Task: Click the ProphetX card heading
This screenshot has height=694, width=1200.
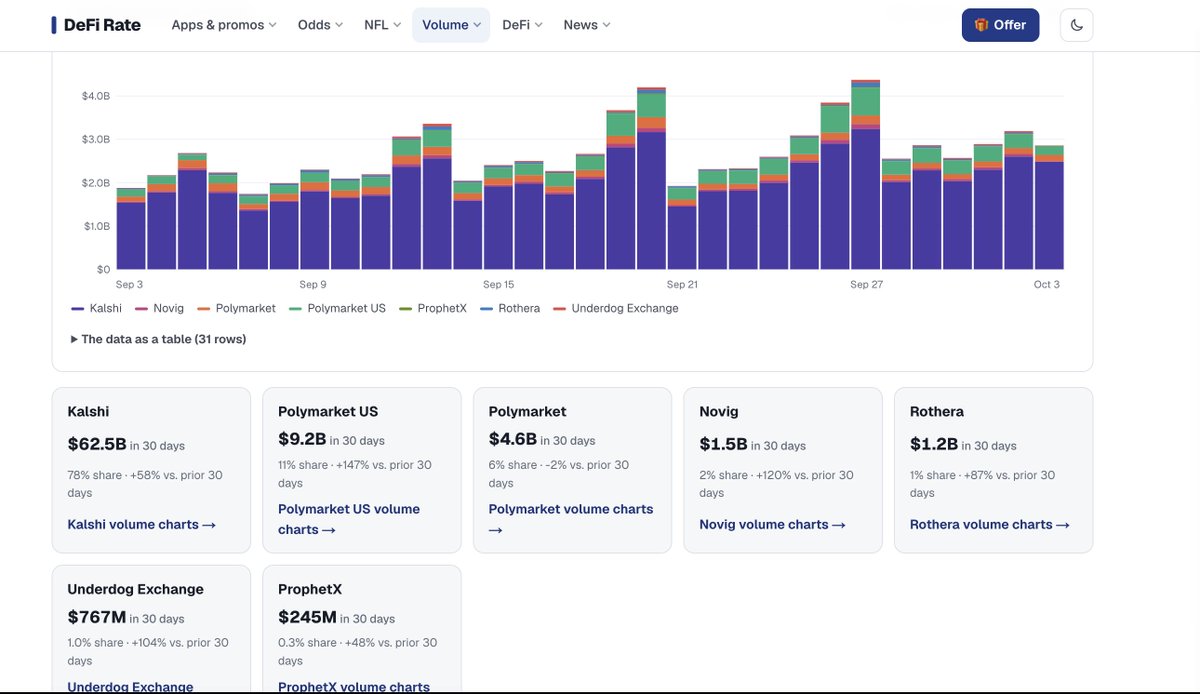Action: coord(310,589)
